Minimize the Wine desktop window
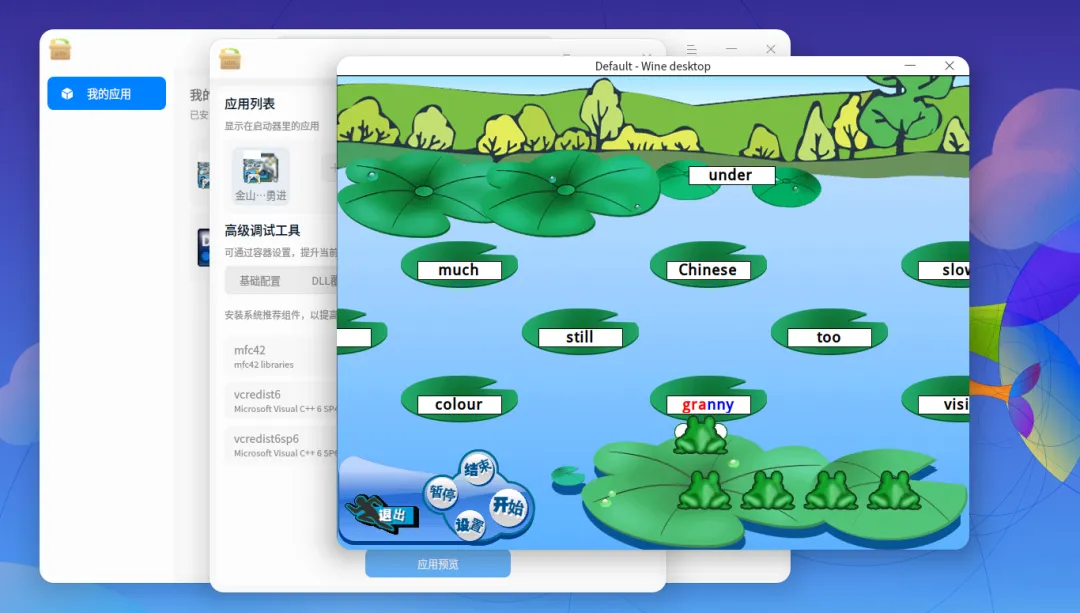The image size is (1080, 613). 910,65
